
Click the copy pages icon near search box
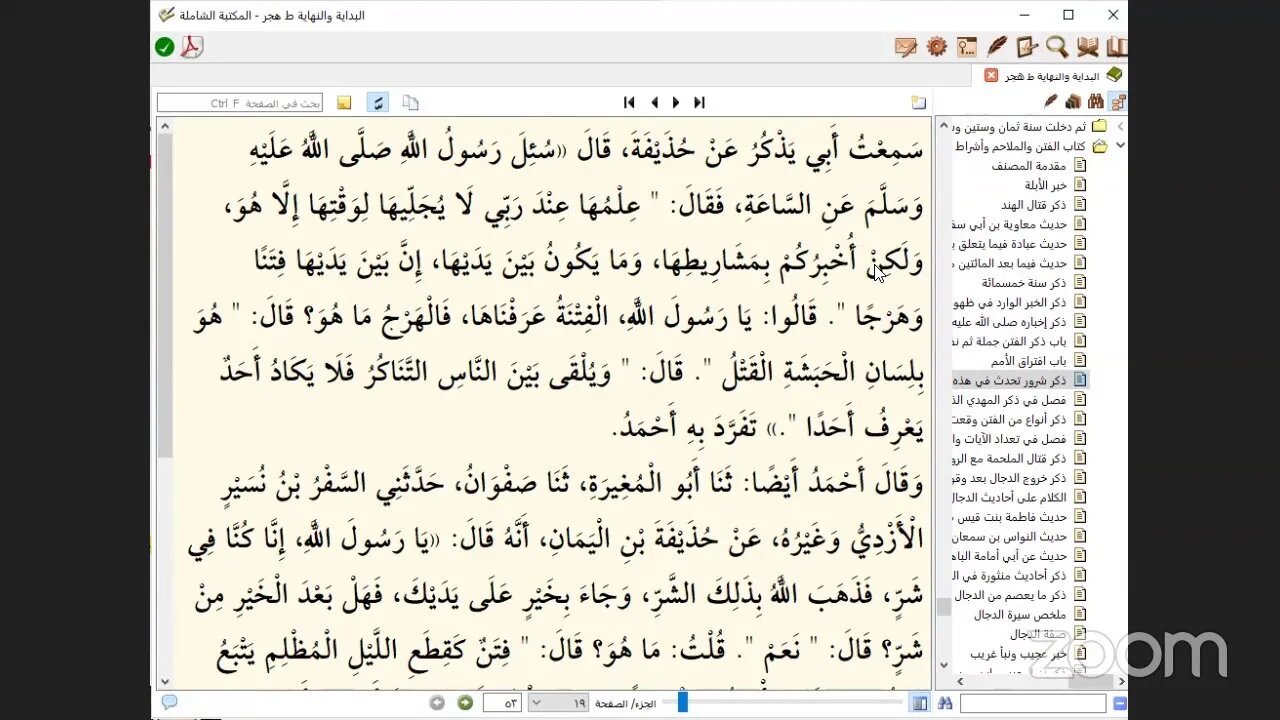[x=410, y=102]
